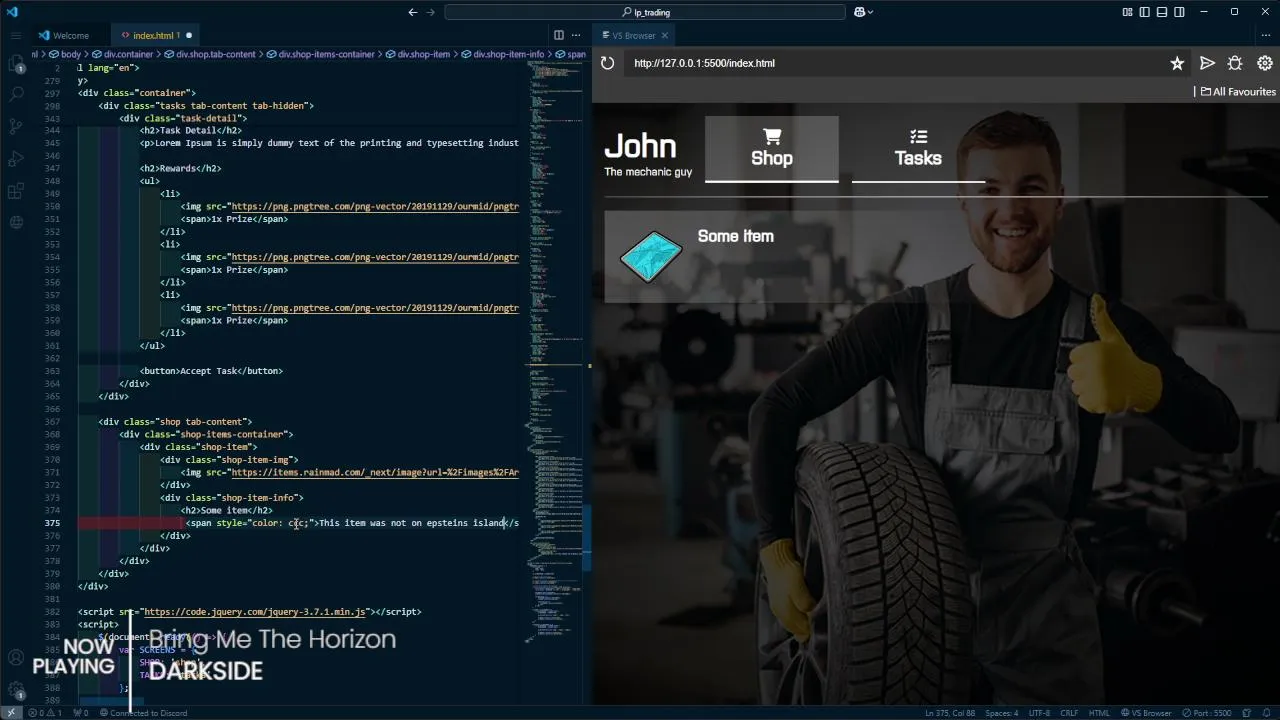Image resolution: width=1280 pixels, height=720 pixels.
Task: Open Run and Debug view in activity bar
Action: (16, 158)
